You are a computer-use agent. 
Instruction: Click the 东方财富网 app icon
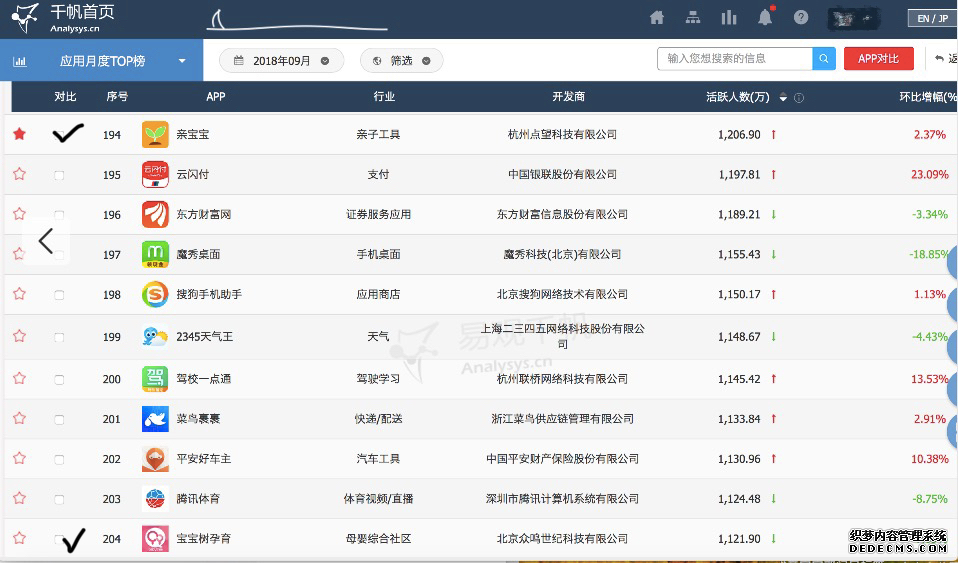155,215
